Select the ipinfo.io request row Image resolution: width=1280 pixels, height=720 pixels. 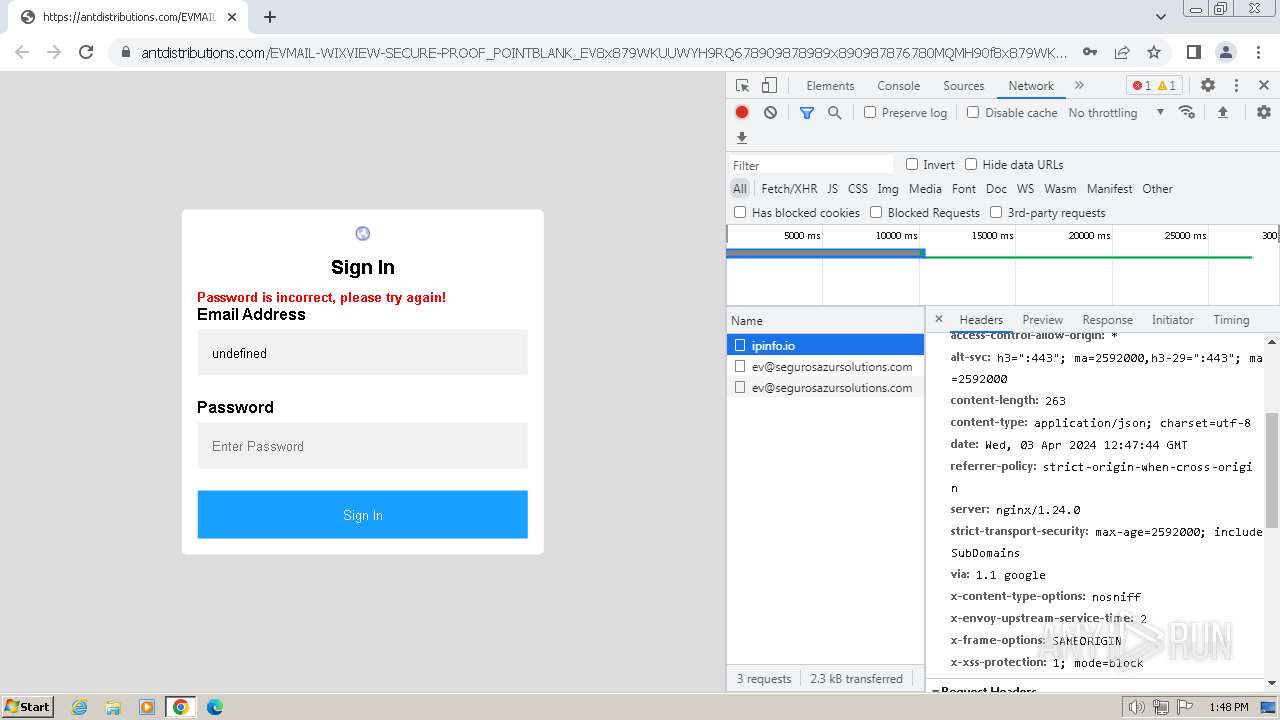coord(825,345)
